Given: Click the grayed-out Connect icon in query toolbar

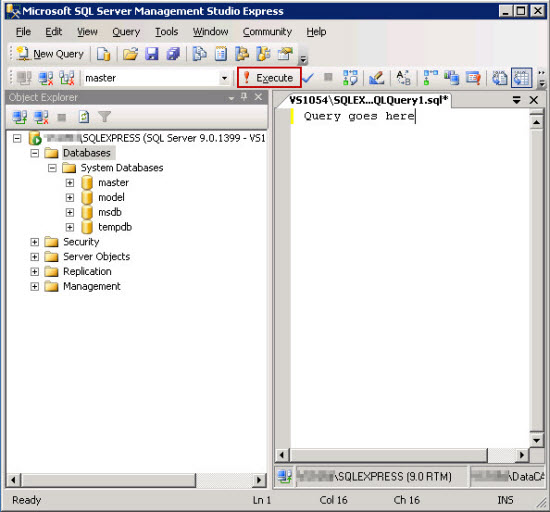Looking at the screenshot, I should pos(24,78).
